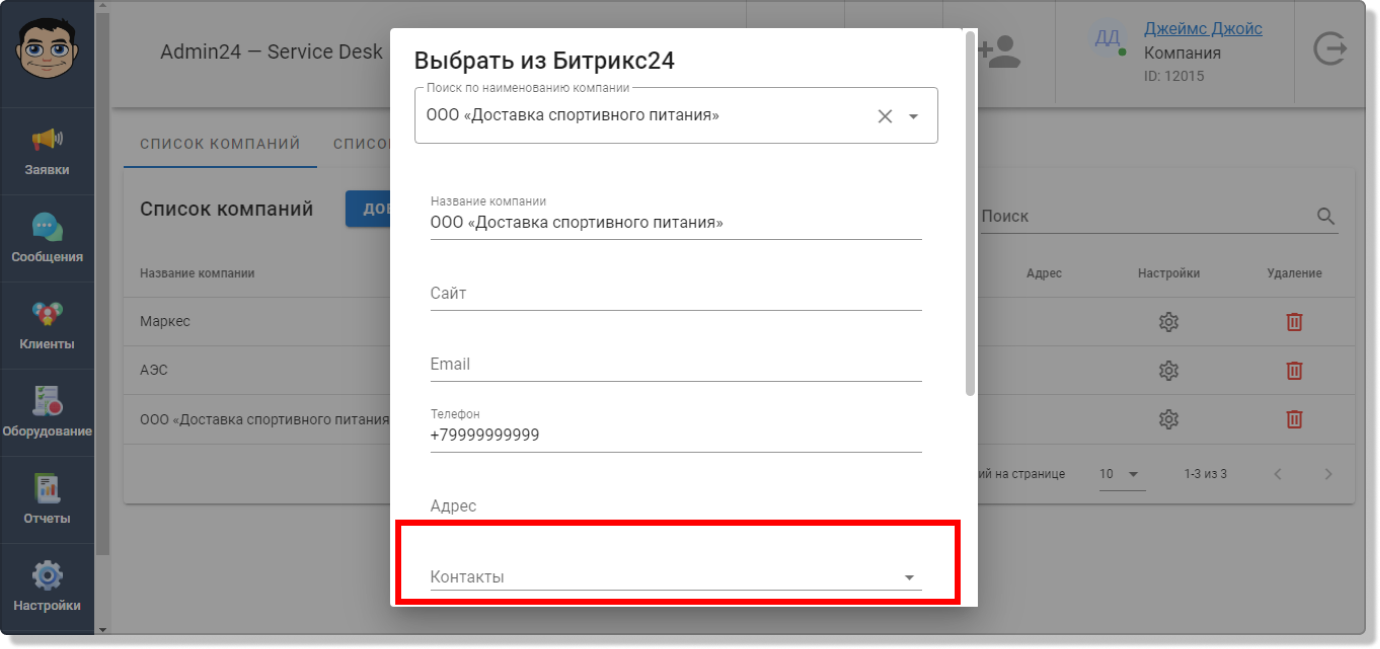
Task: Click the Телефон field
Action: pyautogui.click(x=676, y=428)
